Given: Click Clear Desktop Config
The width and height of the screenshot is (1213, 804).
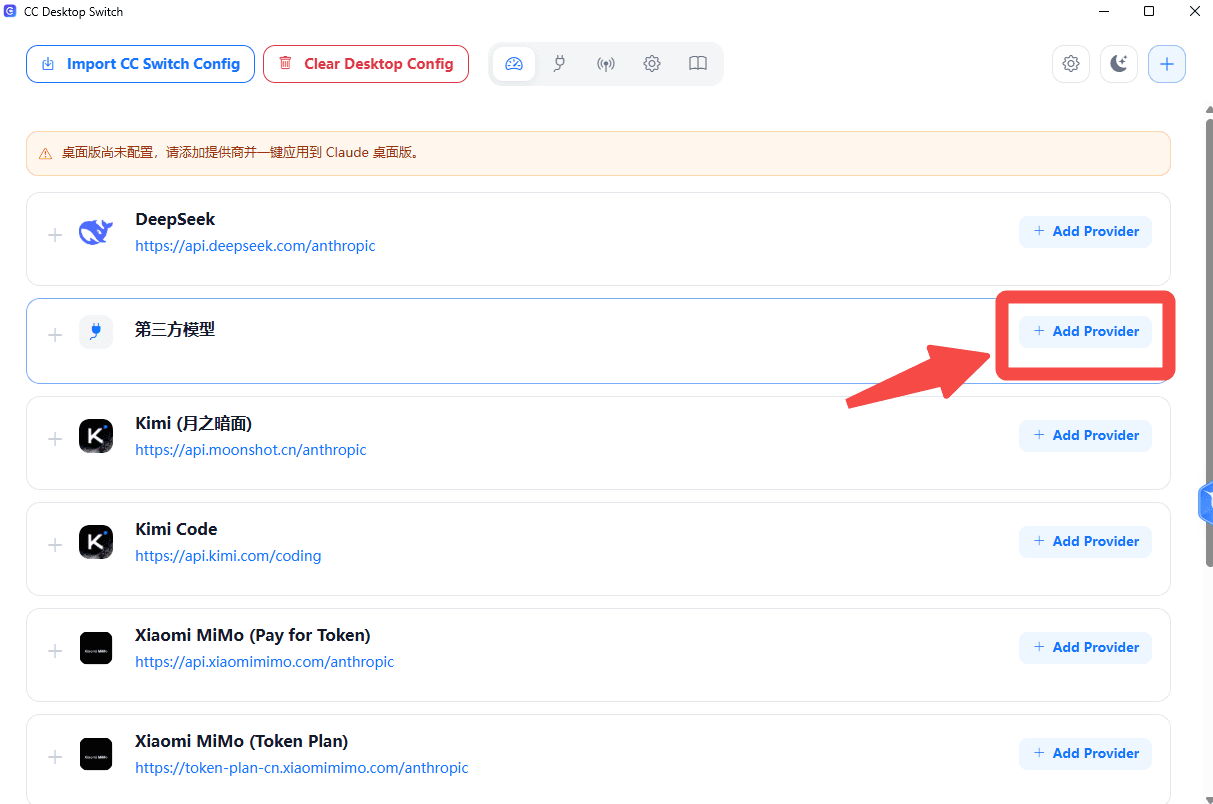Looking at the screenshot, I should click(366, 64).
